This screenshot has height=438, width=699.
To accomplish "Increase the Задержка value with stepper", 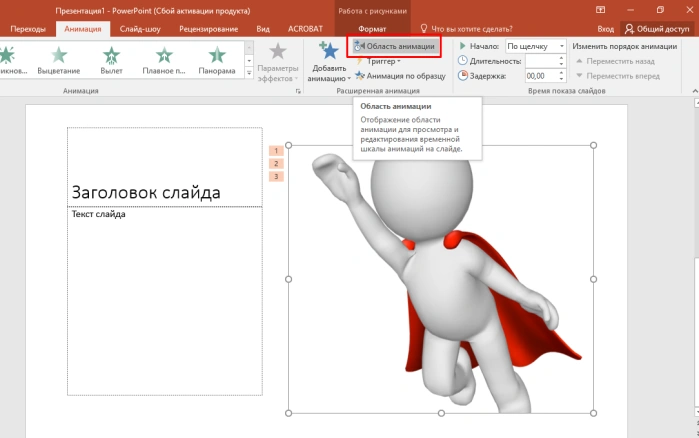I will click(x=561, y=73).
